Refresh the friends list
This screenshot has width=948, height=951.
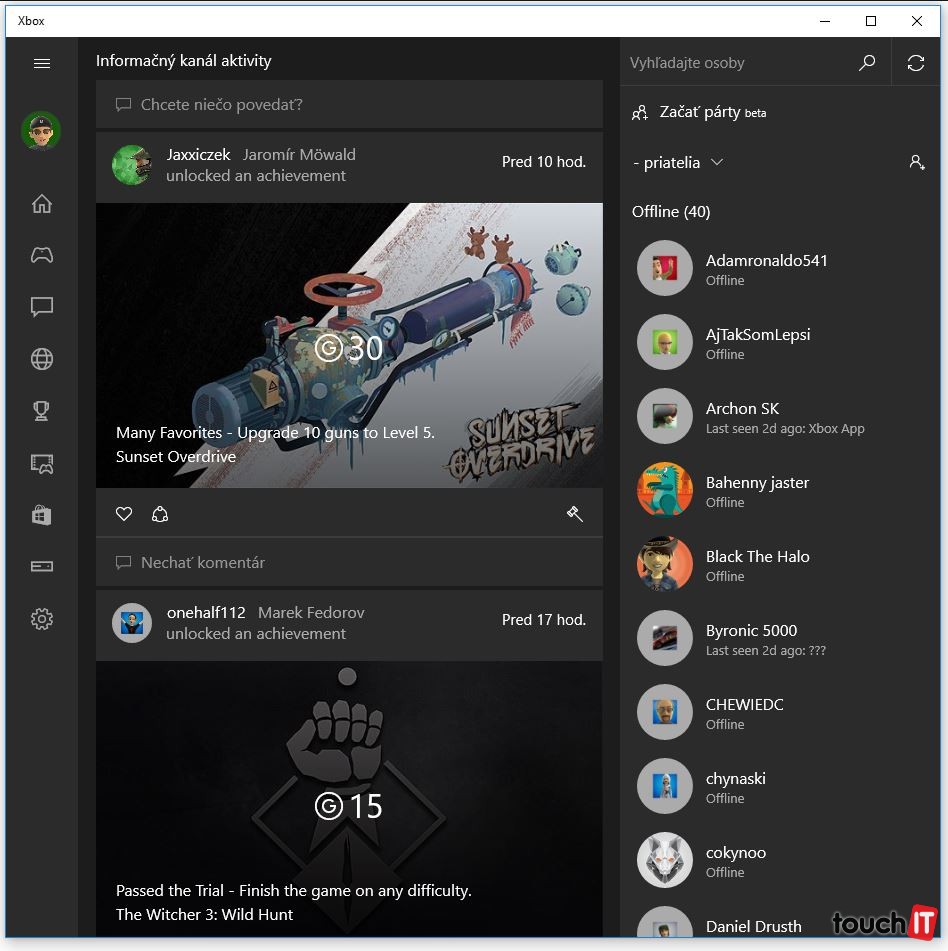[x=916, y=63]
